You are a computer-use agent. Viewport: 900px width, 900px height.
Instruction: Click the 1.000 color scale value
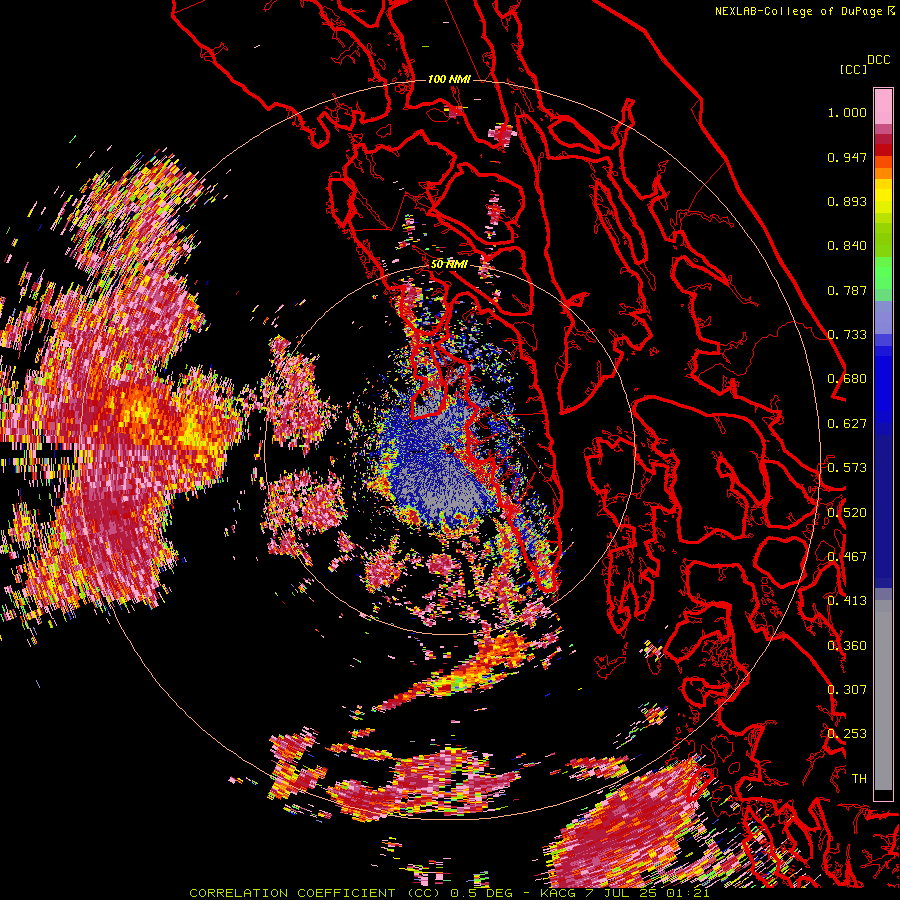[x=847, y=112]
